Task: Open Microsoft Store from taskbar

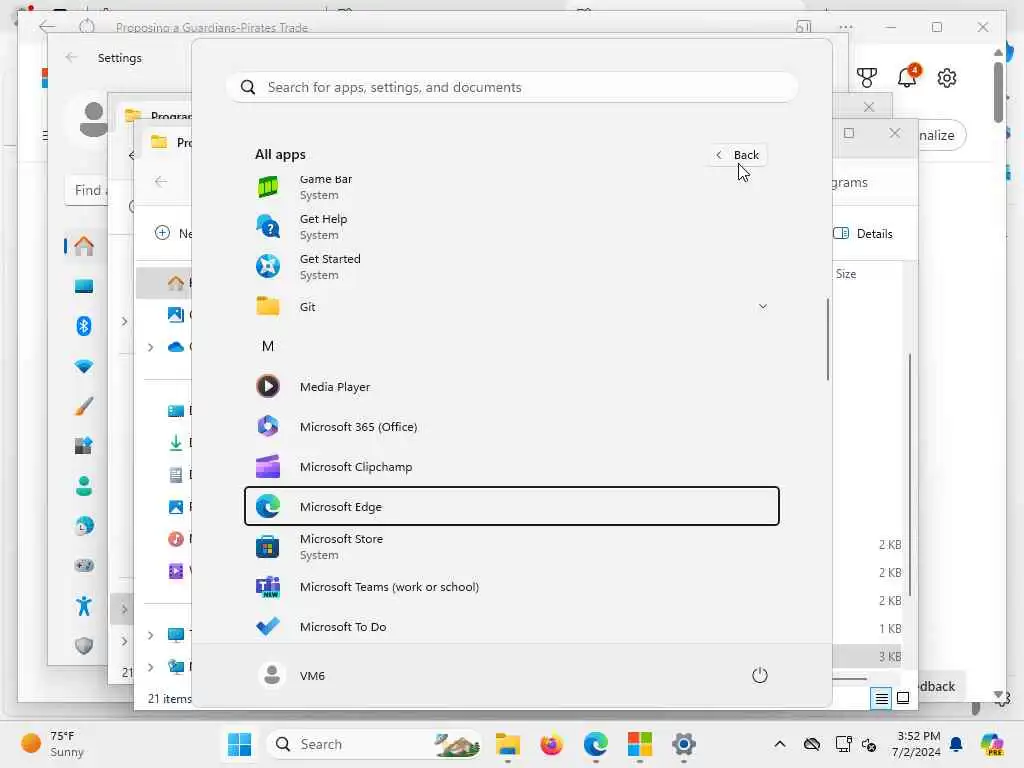Action: 639,744
